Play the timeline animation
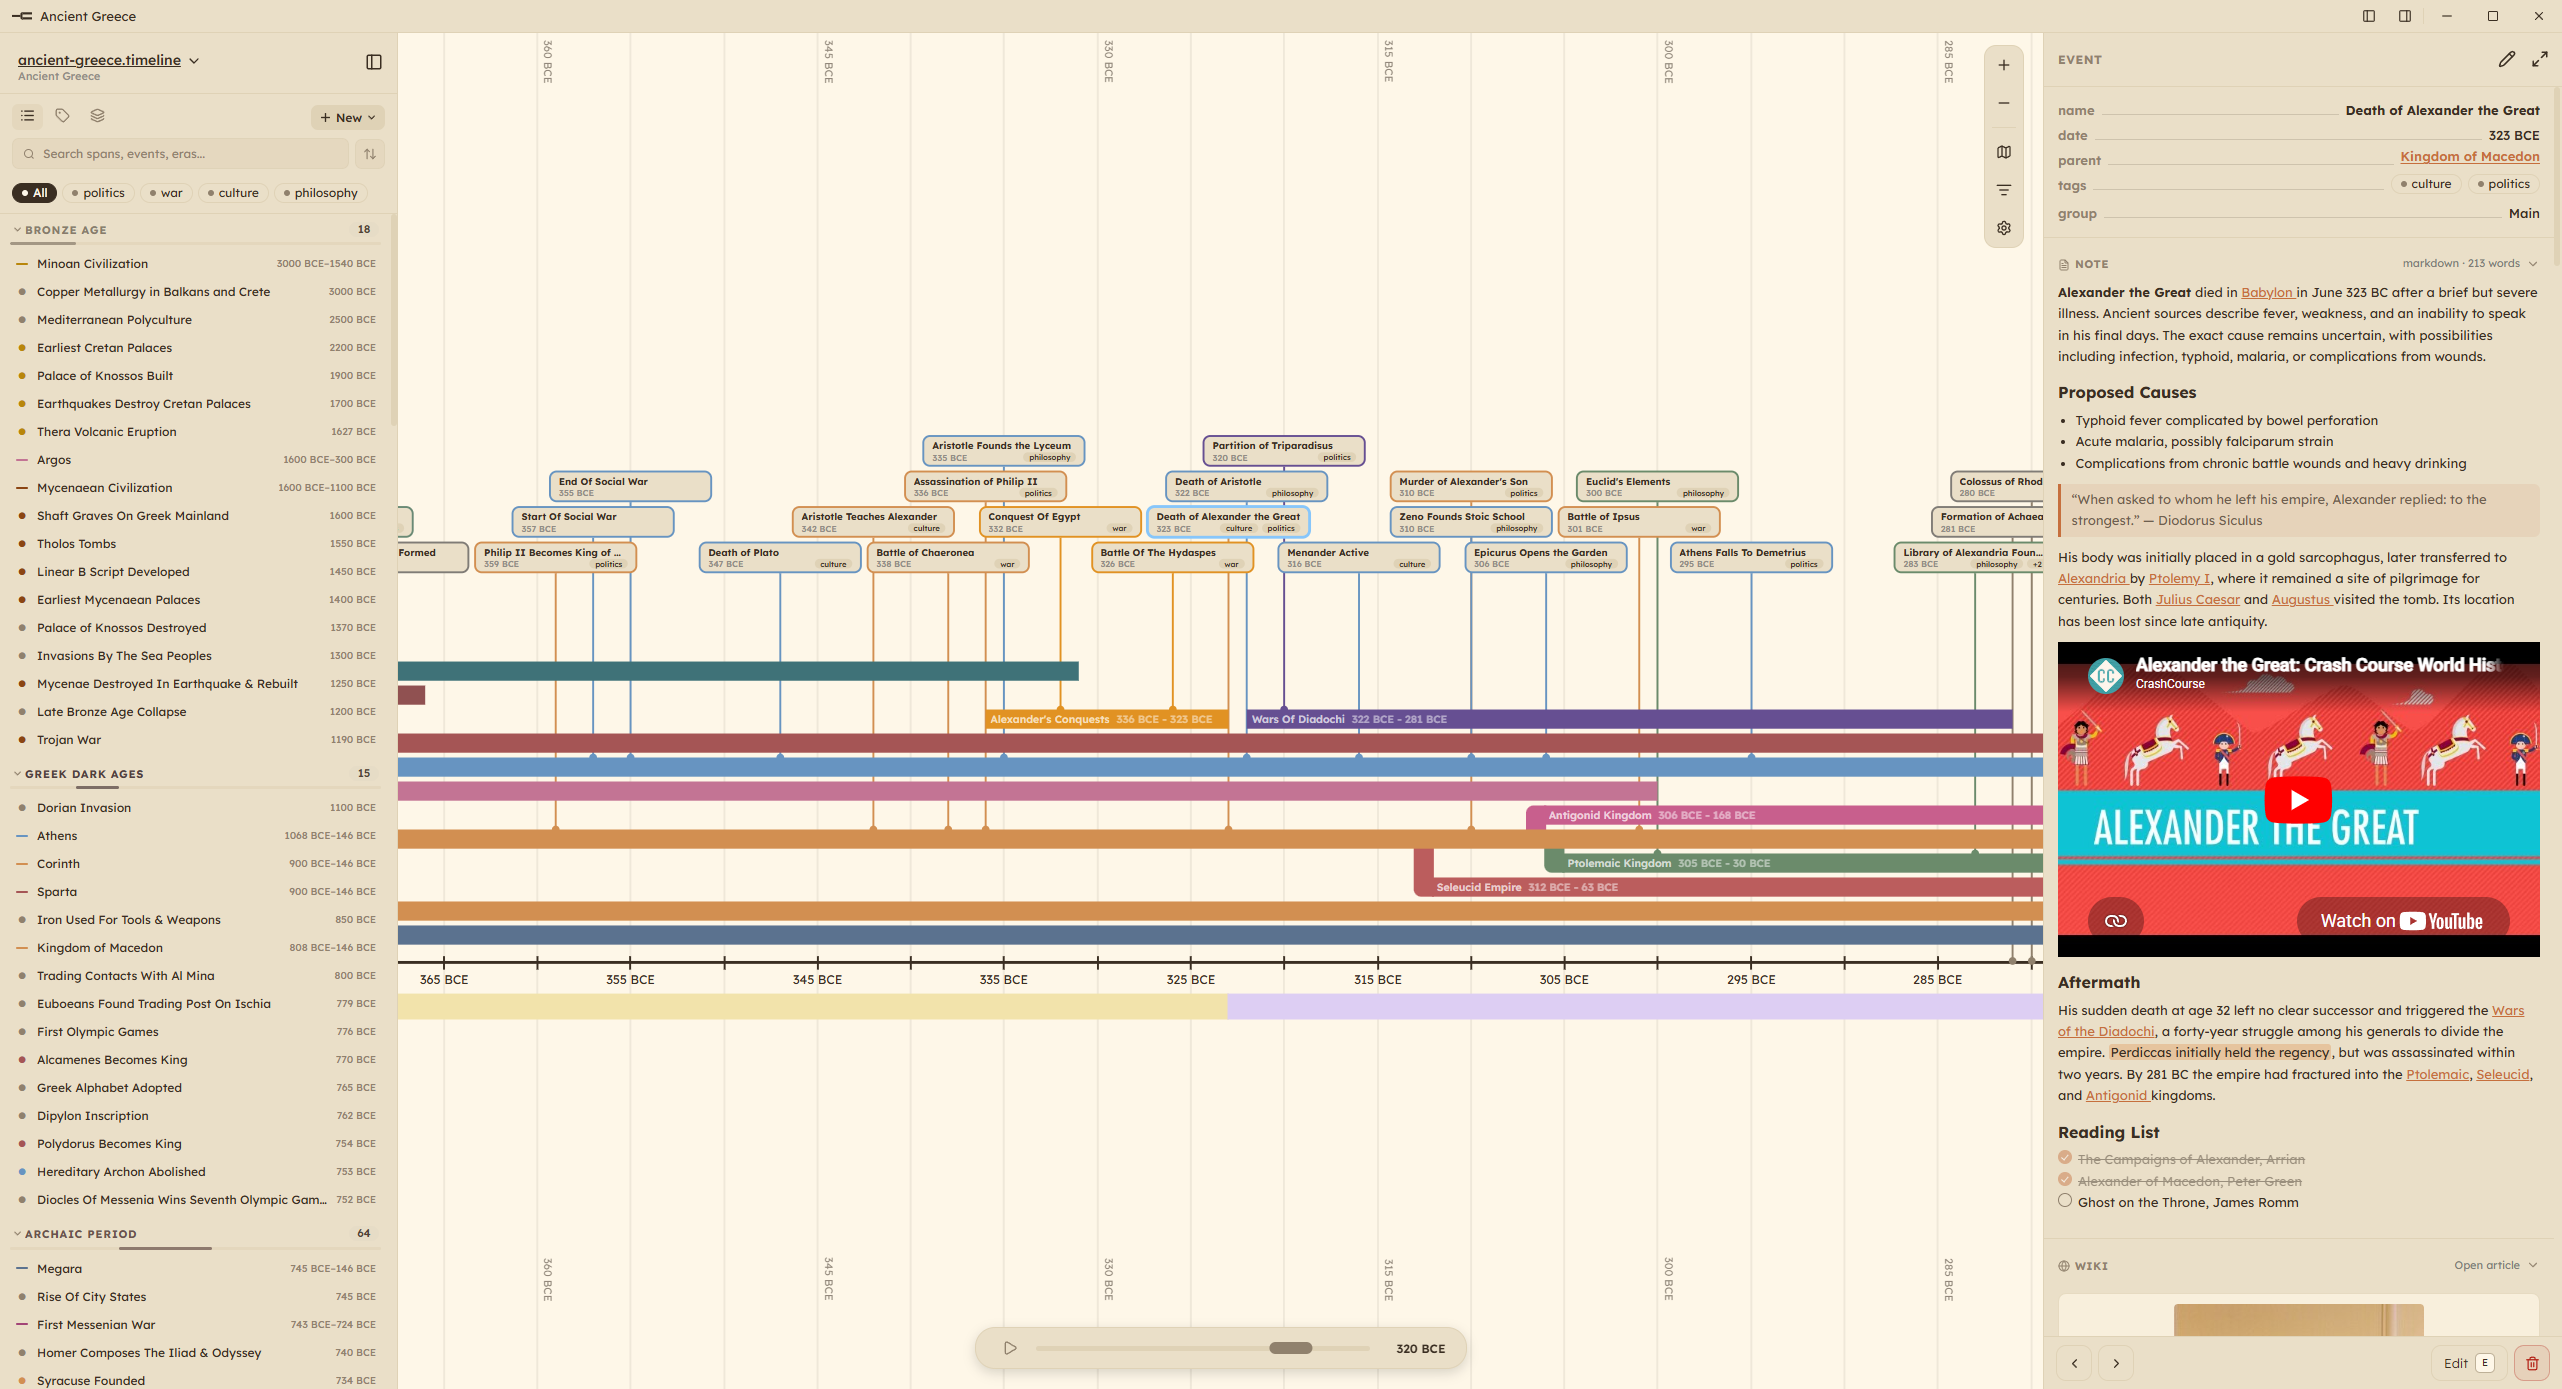 [x=1010, y=1348]
